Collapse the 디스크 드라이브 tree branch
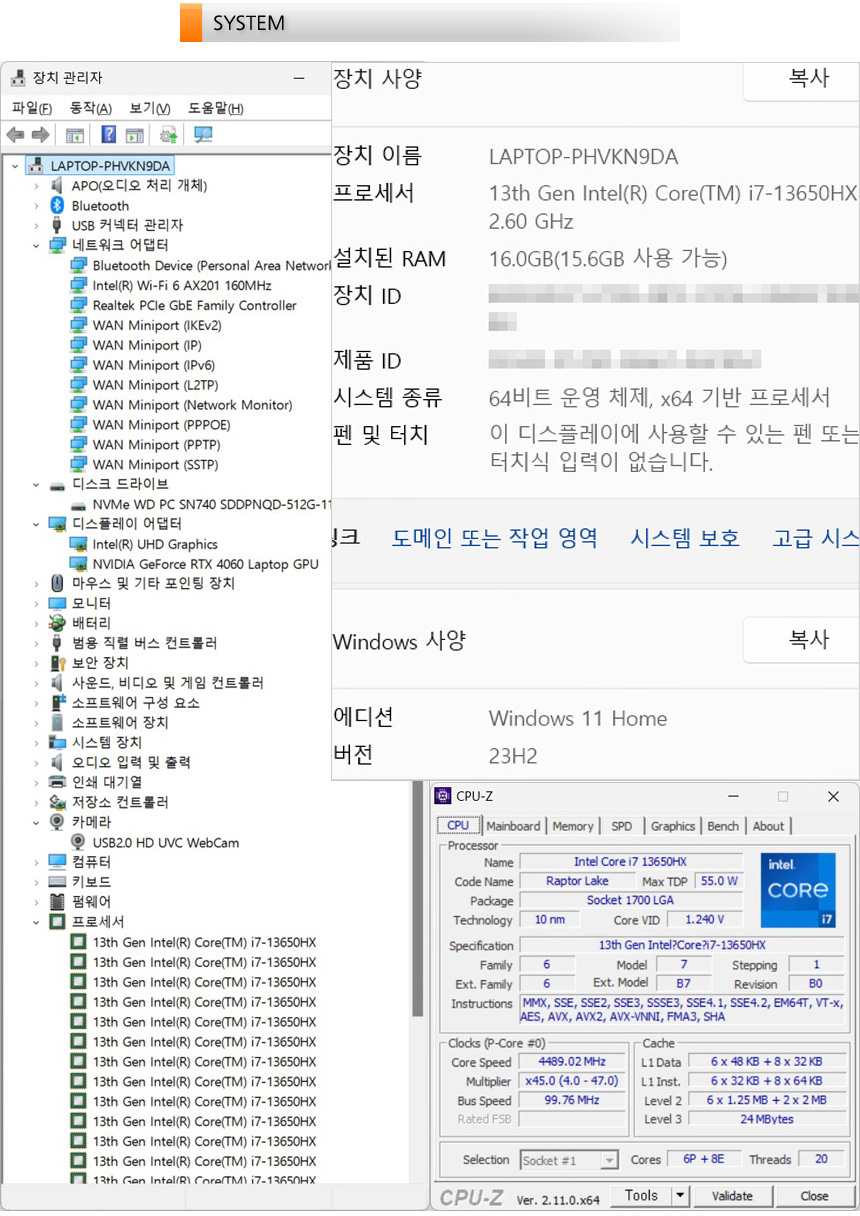Screen dimensions: 860x1216 point(37,484)
